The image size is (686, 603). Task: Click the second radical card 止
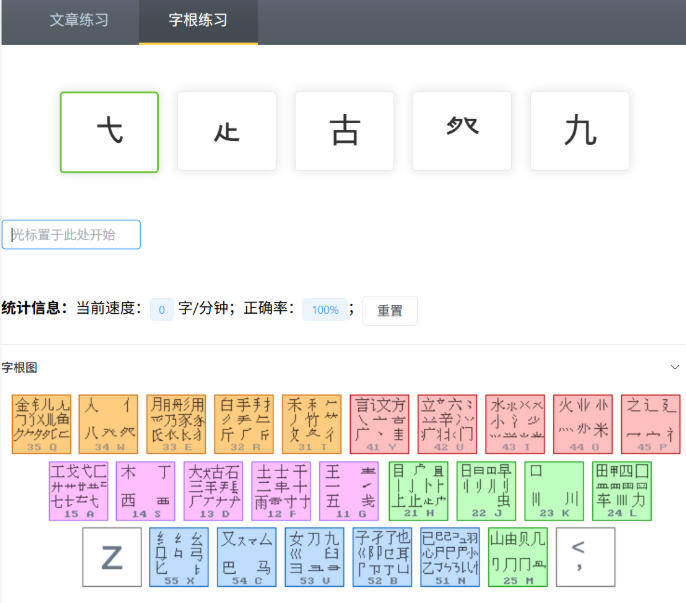point(227,131)
